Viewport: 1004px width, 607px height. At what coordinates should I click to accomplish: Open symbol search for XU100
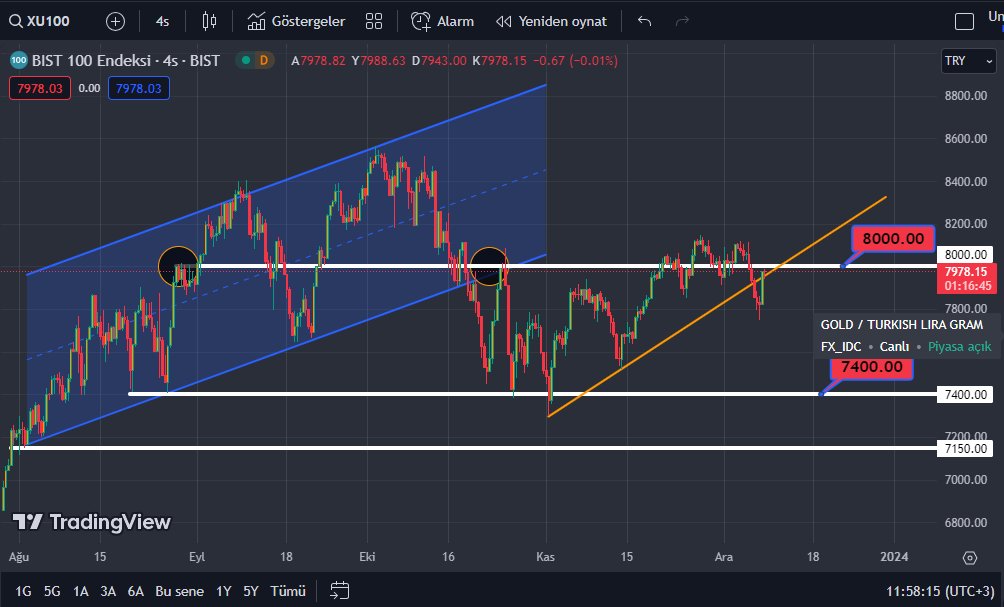click(x=40, y=21)
